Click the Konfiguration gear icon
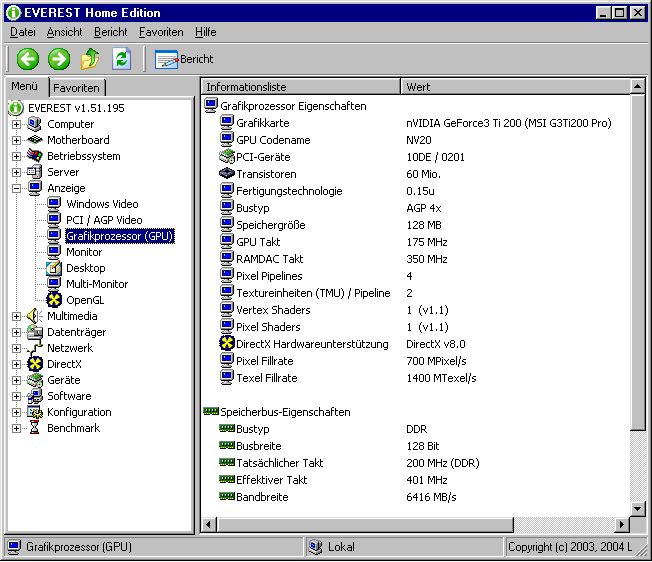This screenshot has height=562, width=652. tap(35, 412)
